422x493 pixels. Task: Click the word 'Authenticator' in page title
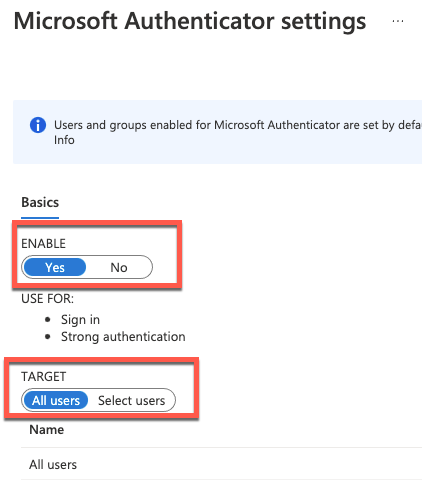[199, 21]
